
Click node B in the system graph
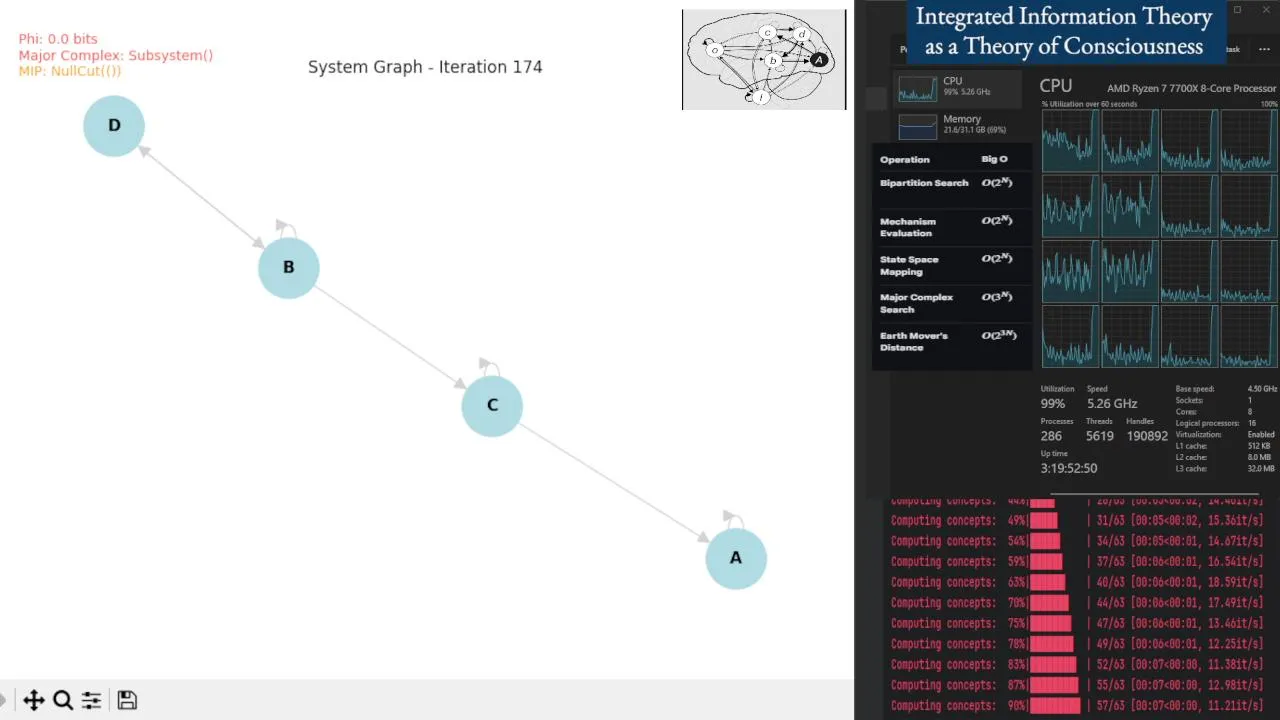point(288,267)
